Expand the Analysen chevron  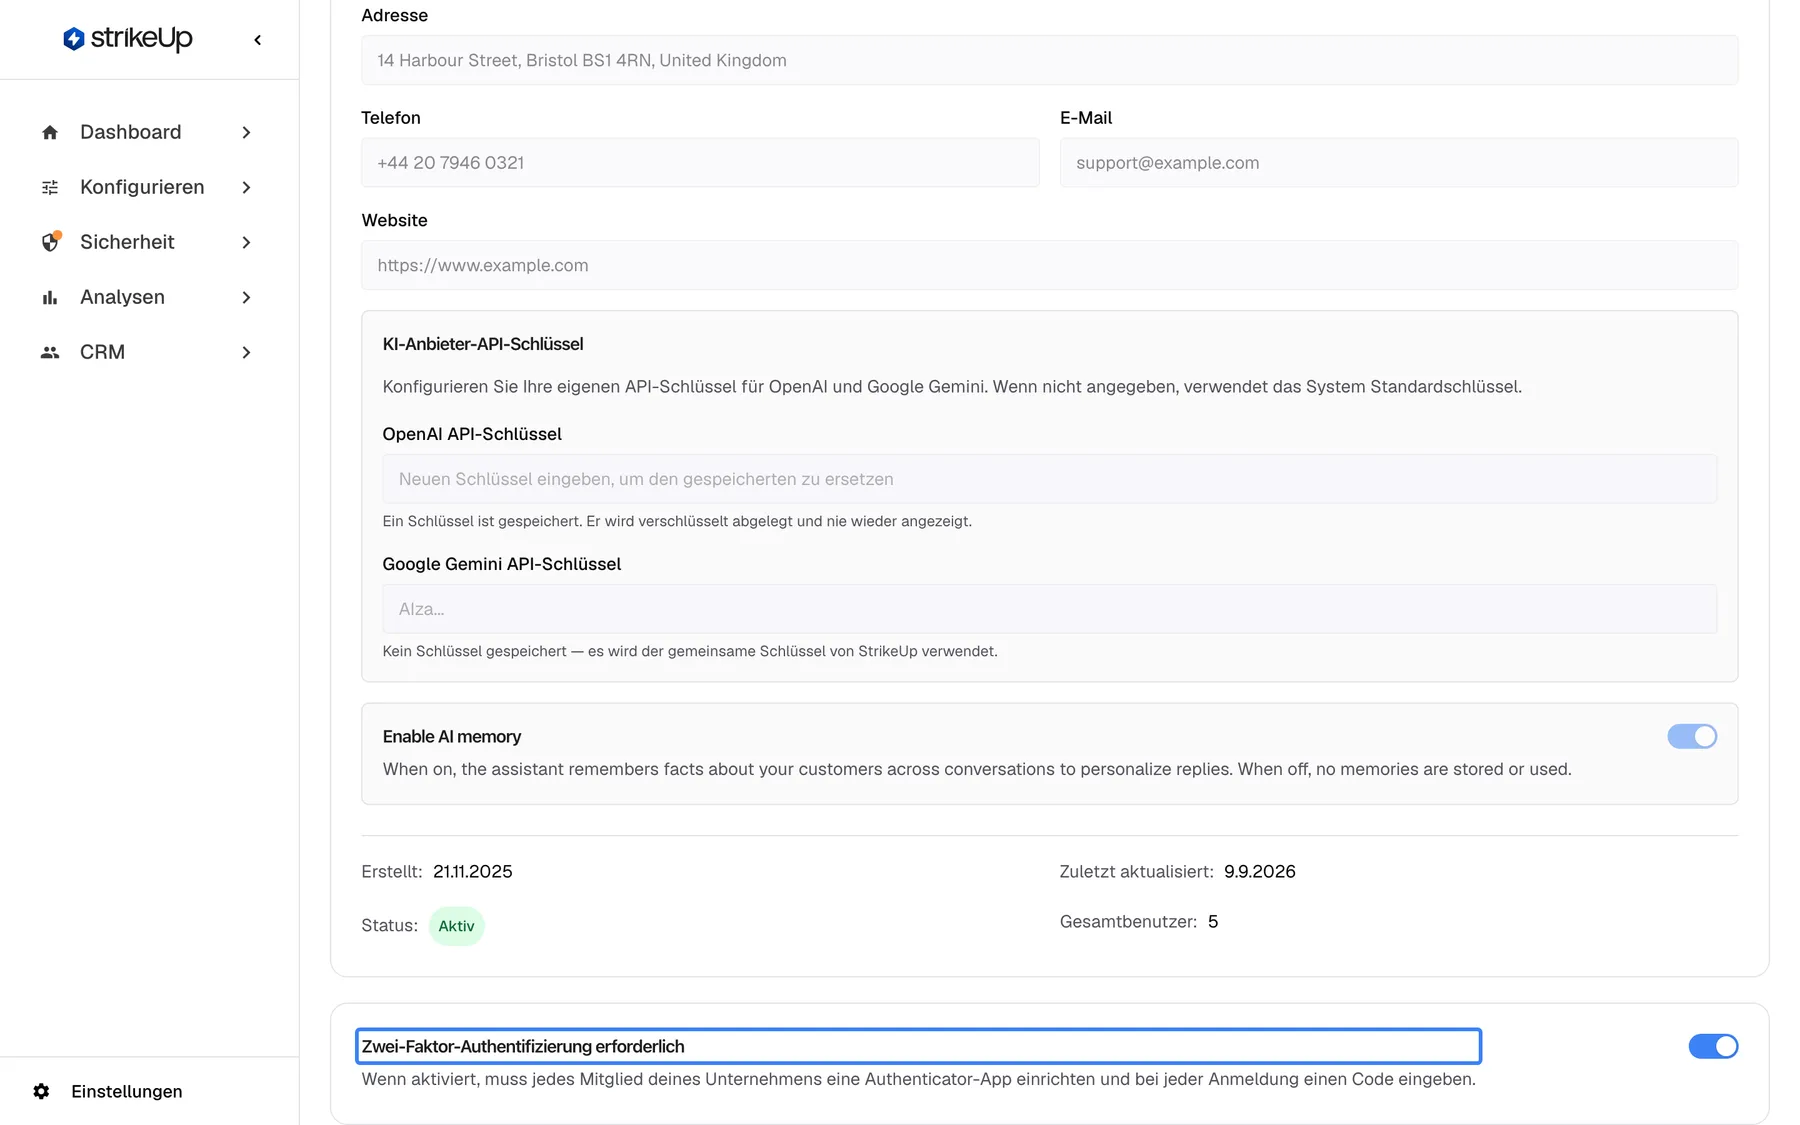pos(246,297)
